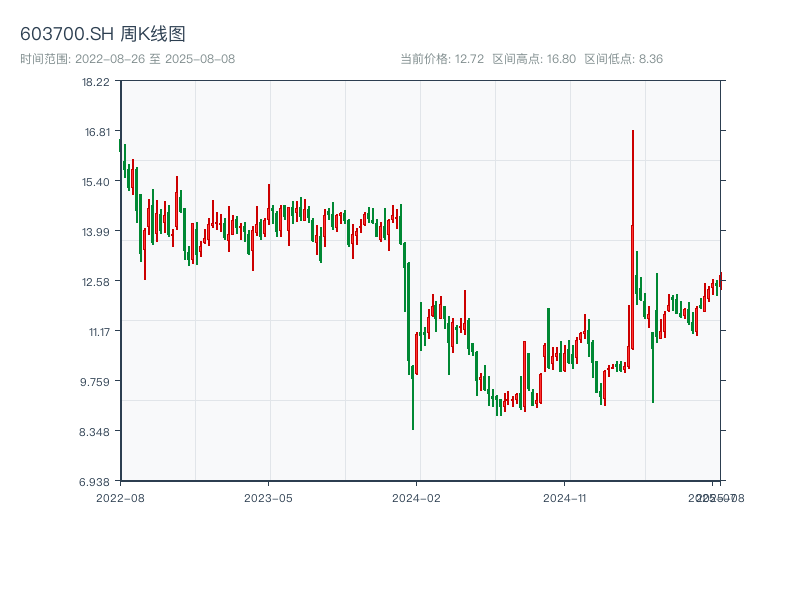This screenshot has width=800, height=600.
Task: Click the 2022-08 x-axis date label
Action: (x=120, y=497)
